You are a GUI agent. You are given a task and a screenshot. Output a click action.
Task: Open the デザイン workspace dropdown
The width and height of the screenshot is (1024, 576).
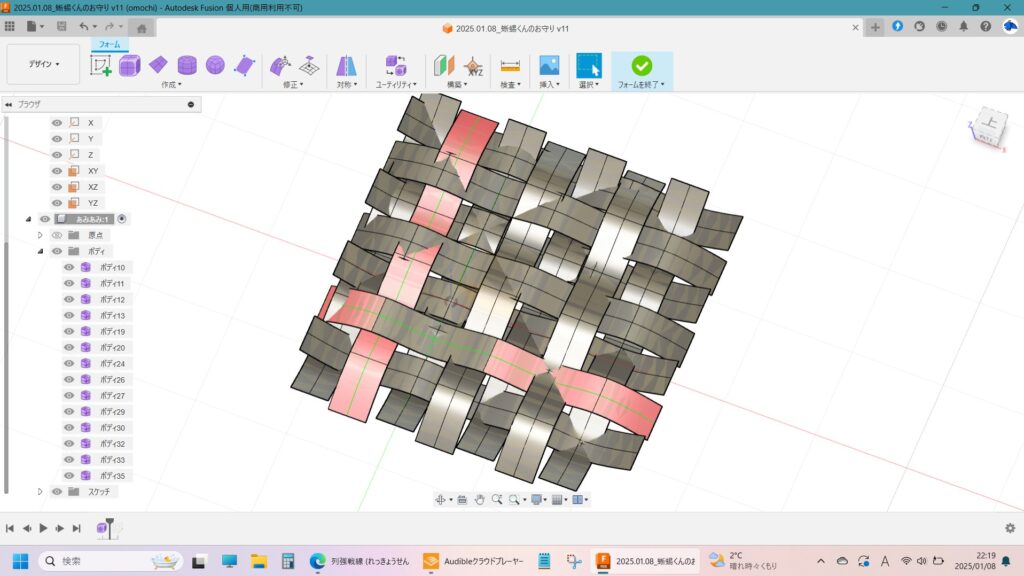point(43,64)
